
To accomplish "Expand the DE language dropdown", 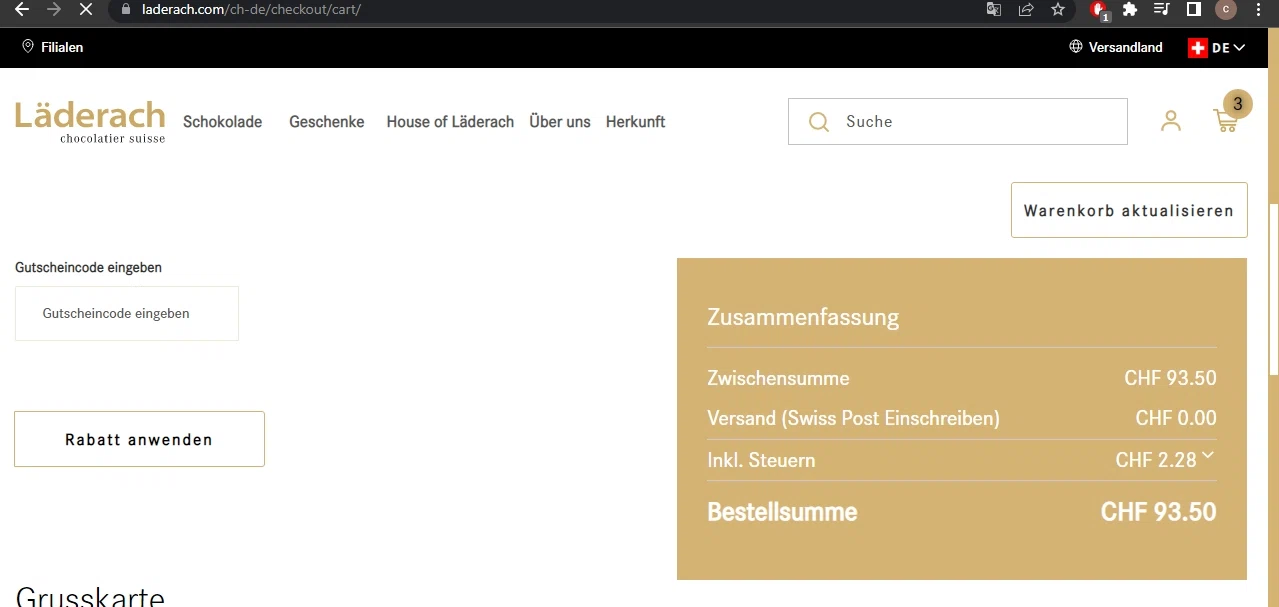I will pyautogui.click(x=1229, y=47).
